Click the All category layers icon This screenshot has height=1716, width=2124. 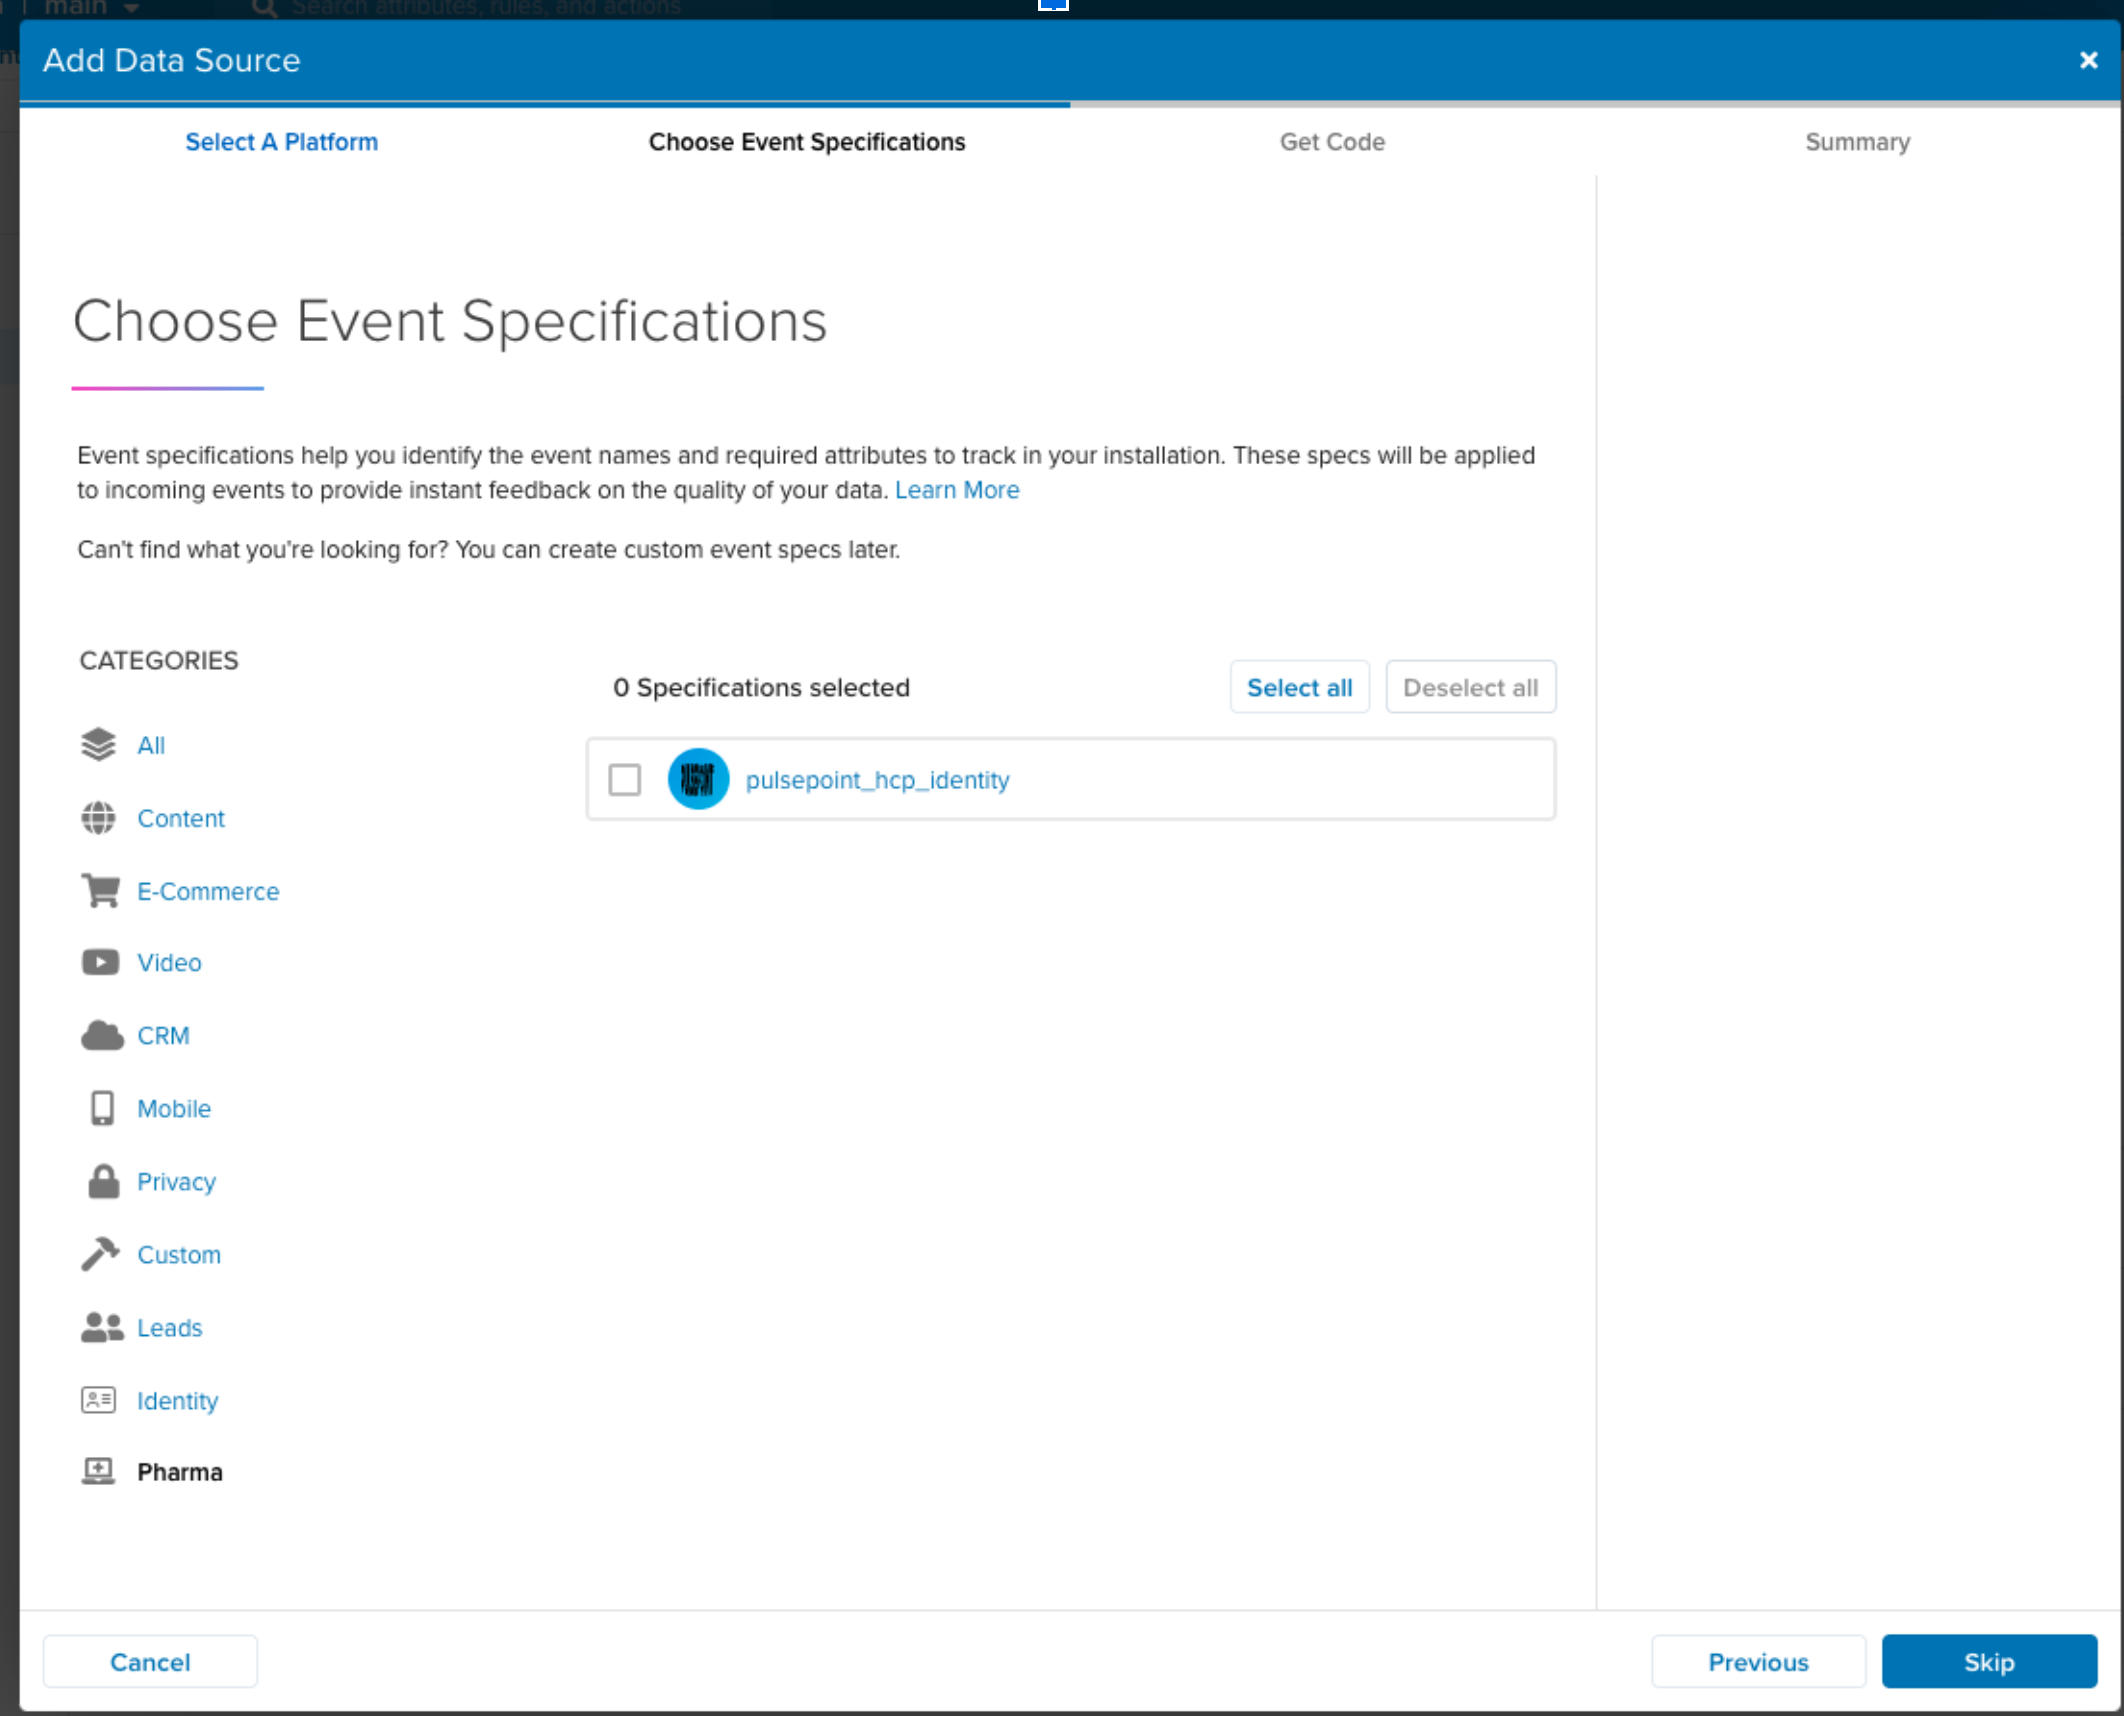(98, 745)
